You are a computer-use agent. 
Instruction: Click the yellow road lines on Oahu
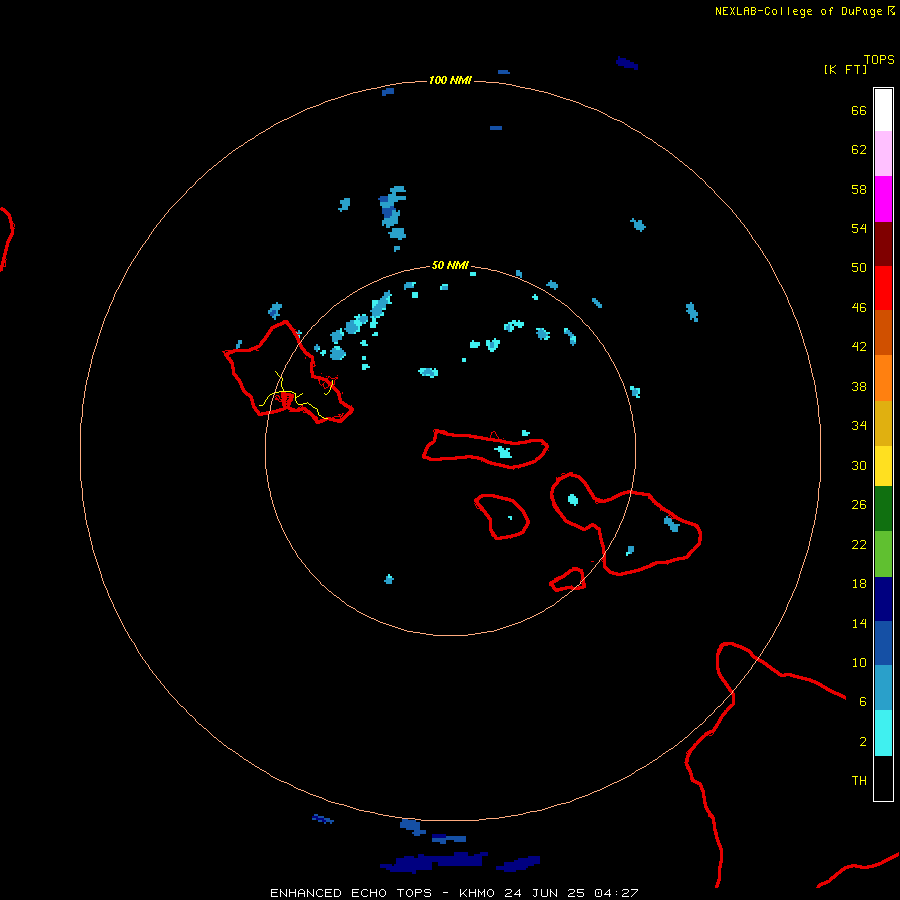[x=296, y=396]
